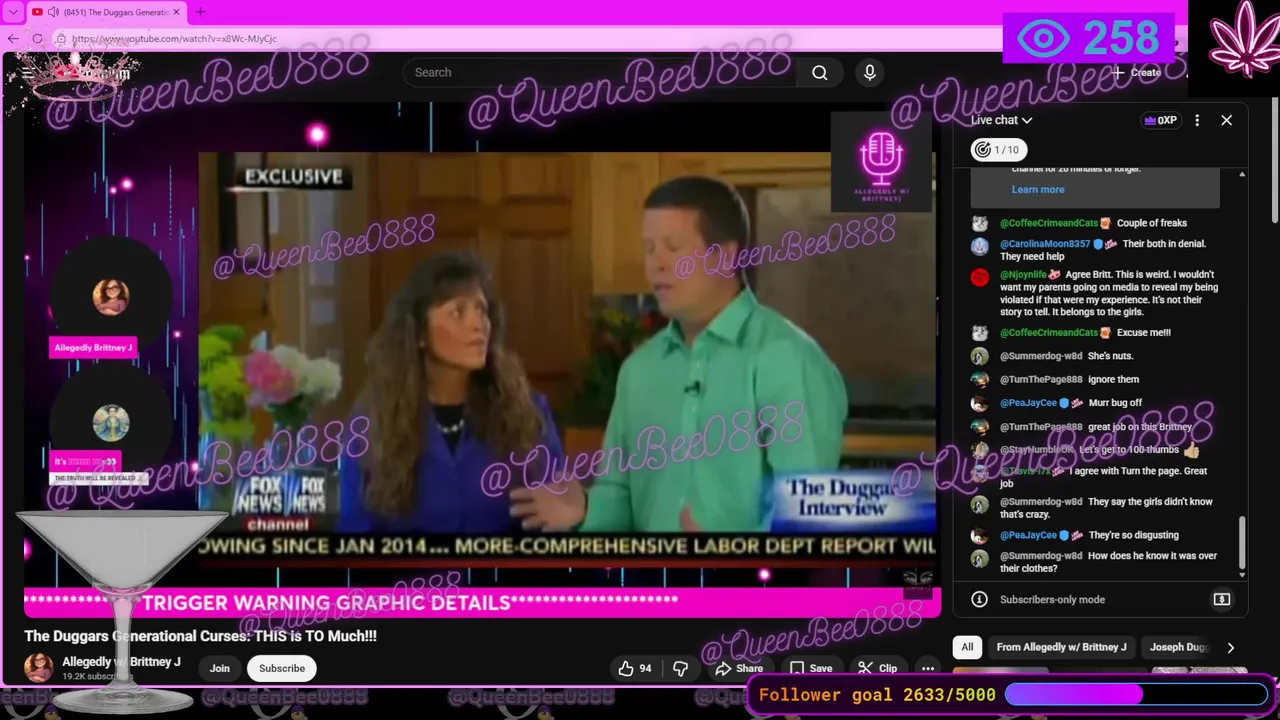Subscribe to Allegedly w/ Brittney J
The height and width of the screenshot is (720, 1280).
pos(282,668)
